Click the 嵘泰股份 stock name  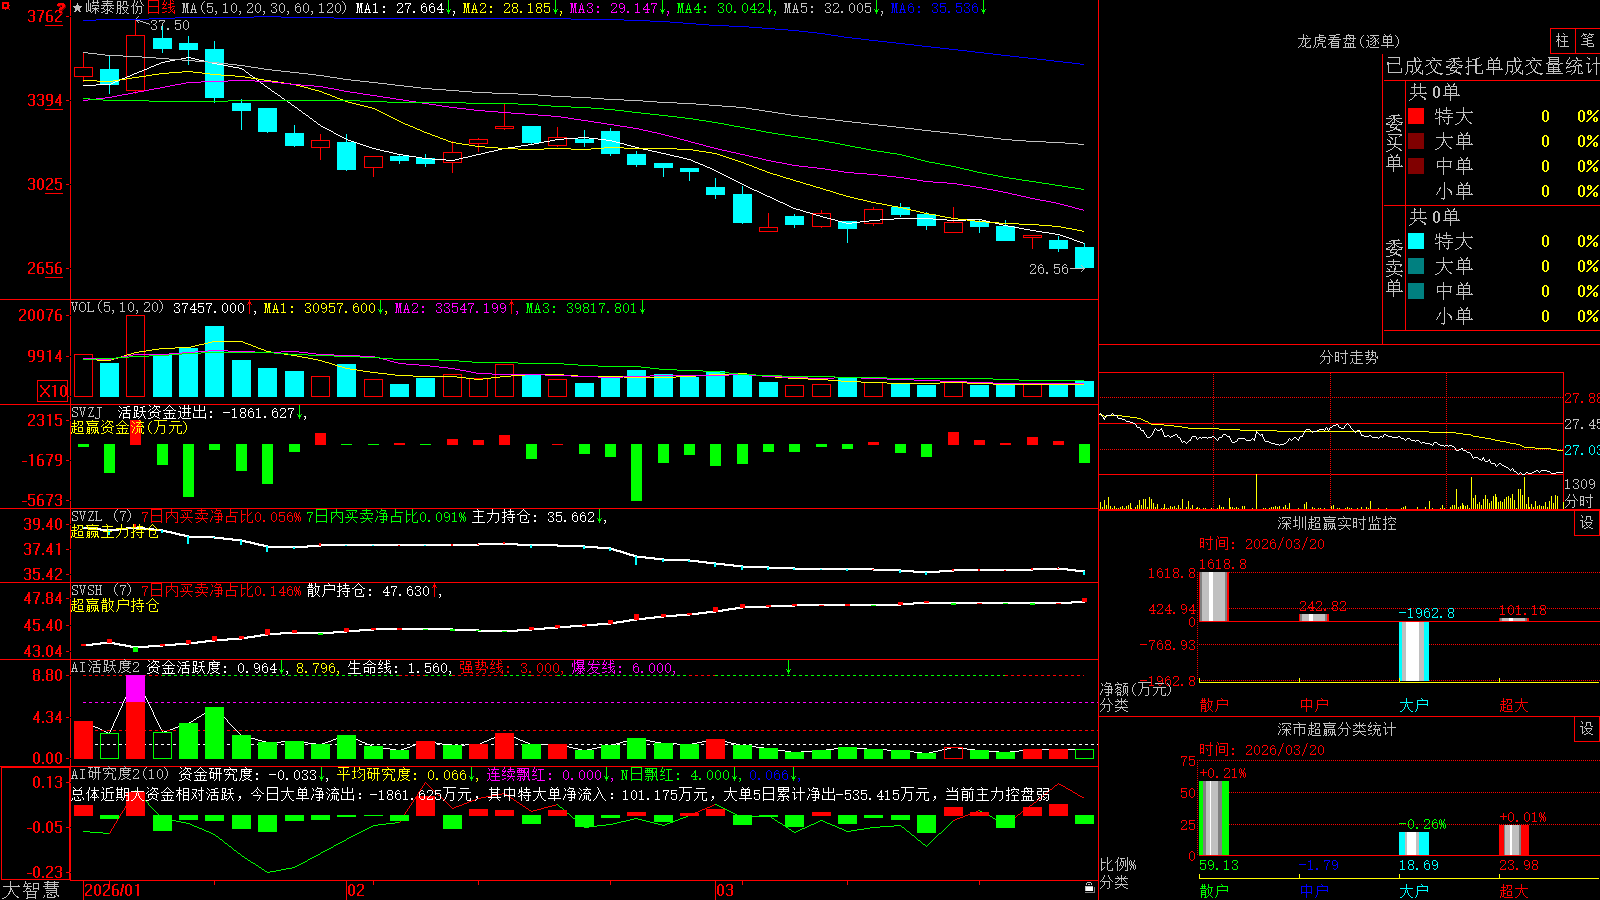[115, 8]
